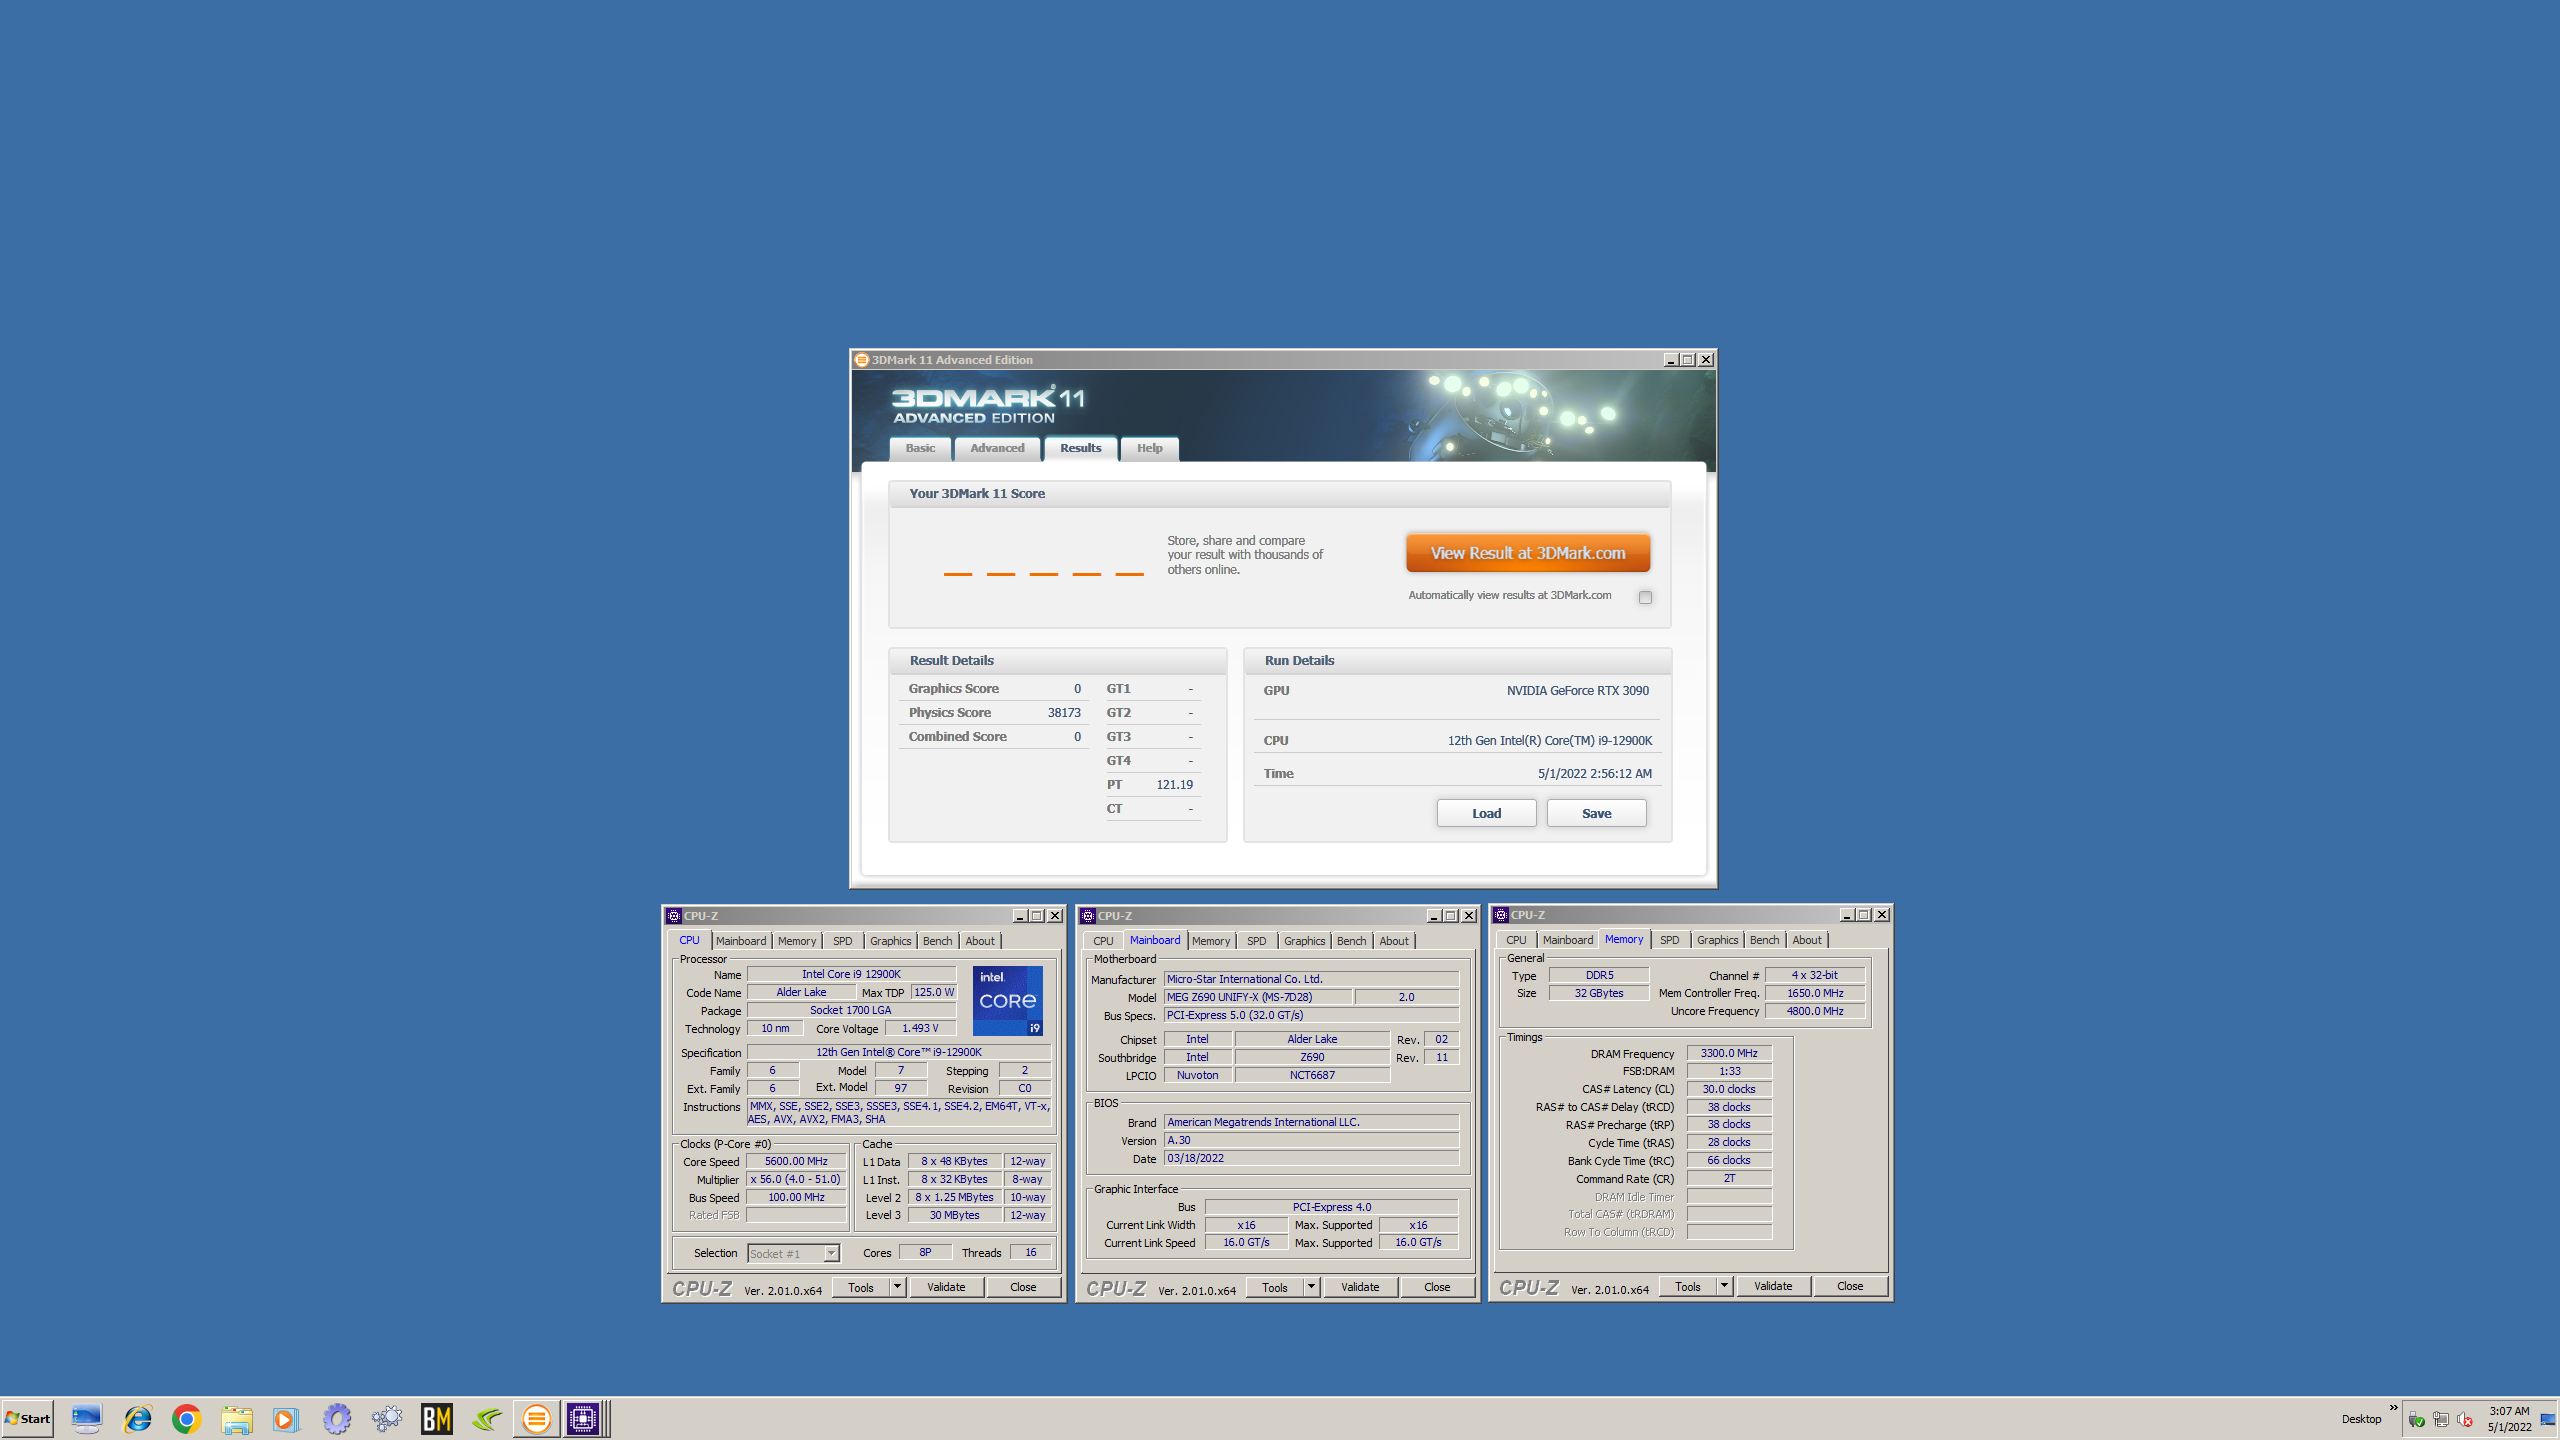
Task: Click the Physics Score value 38173
Action: 1064,713
